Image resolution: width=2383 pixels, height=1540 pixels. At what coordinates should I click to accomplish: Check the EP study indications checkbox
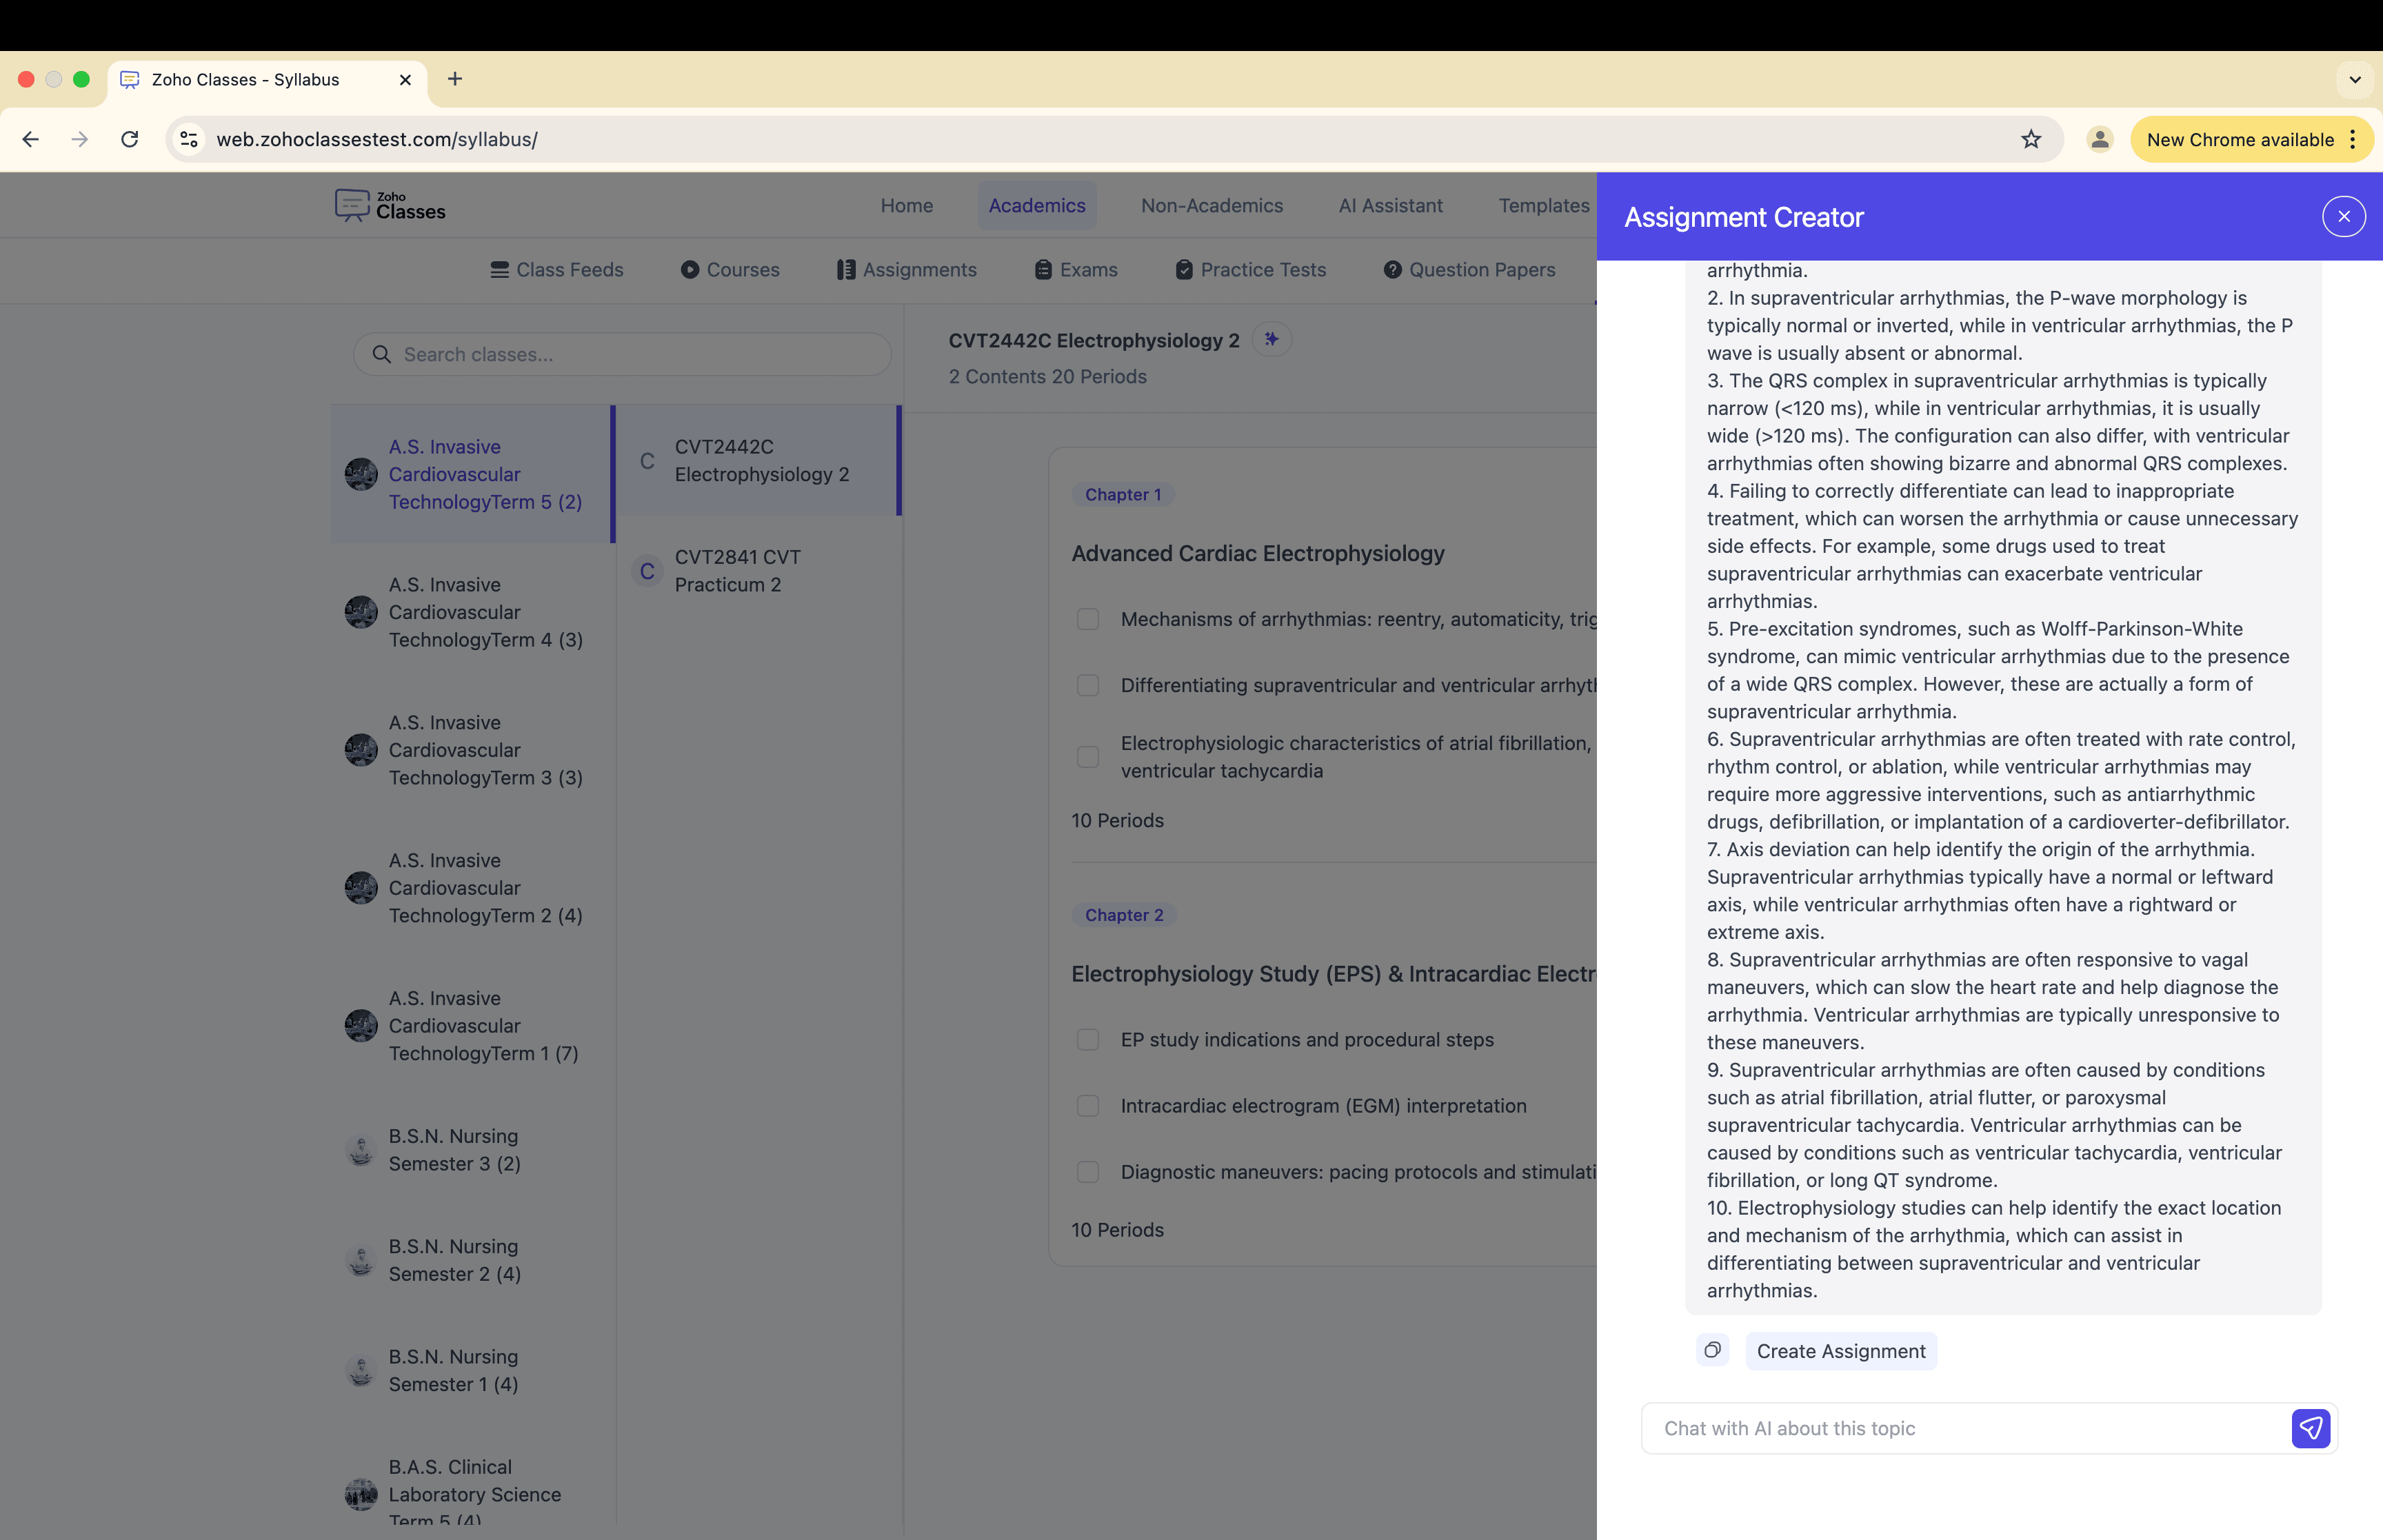1088,1040
